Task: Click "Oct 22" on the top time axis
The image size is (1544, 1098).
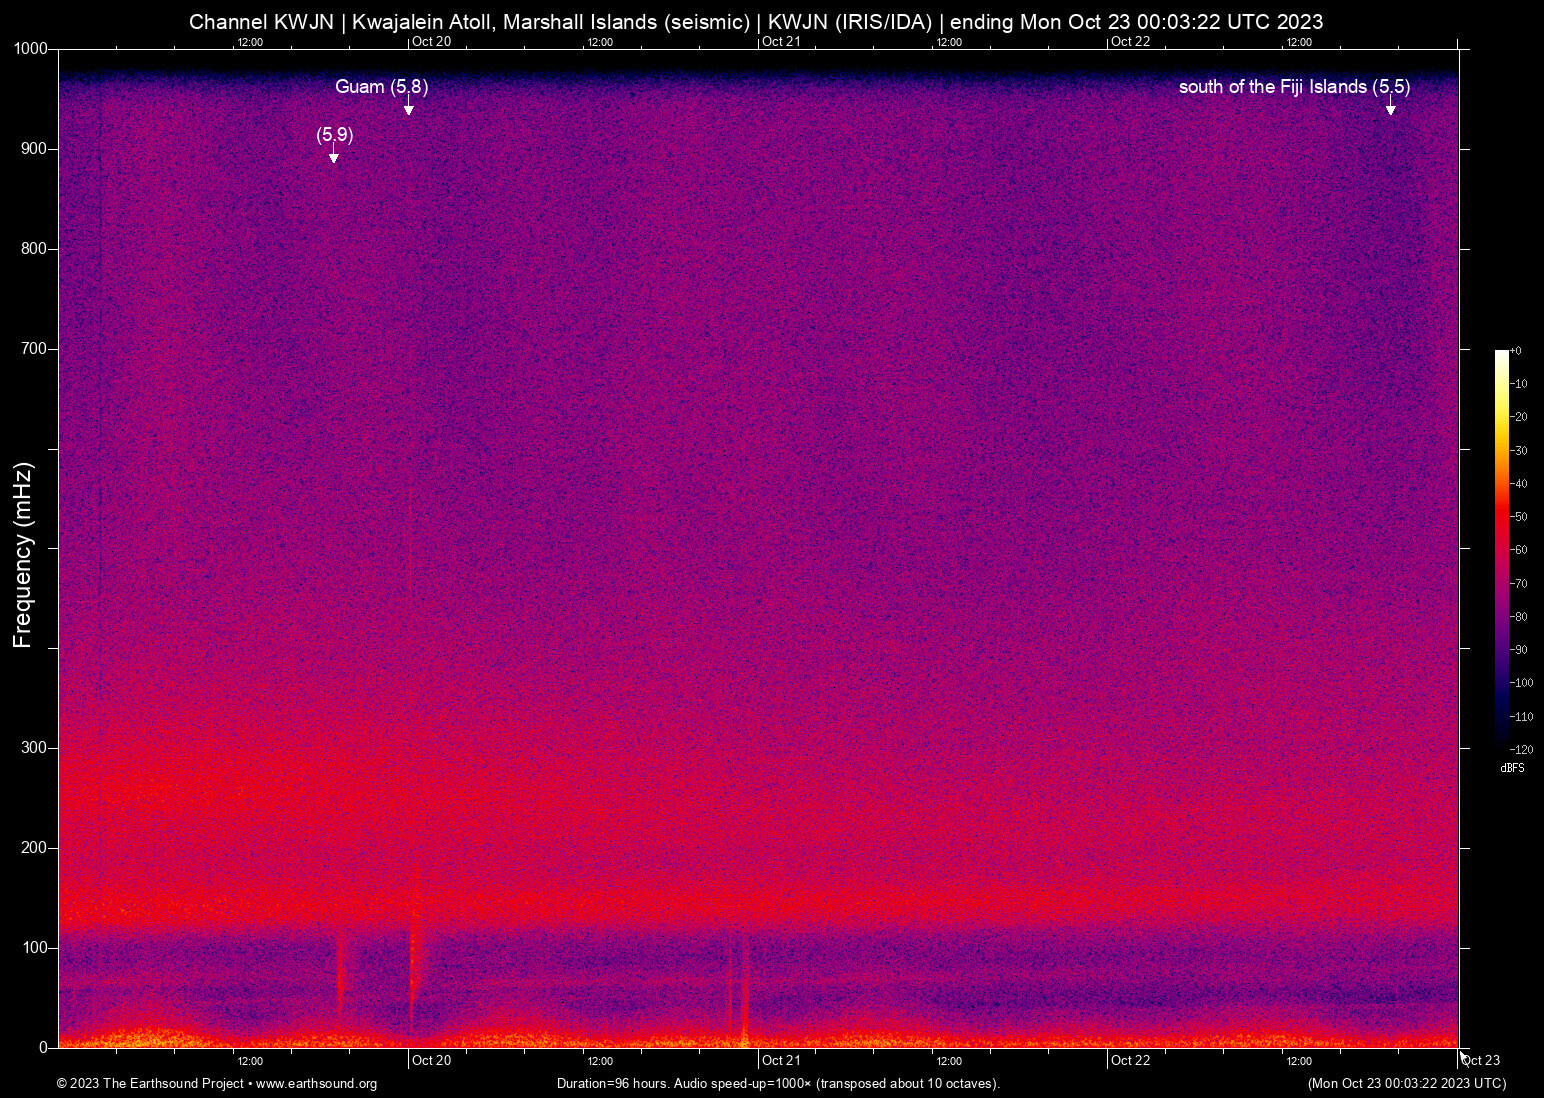Action: point(1131,42)
